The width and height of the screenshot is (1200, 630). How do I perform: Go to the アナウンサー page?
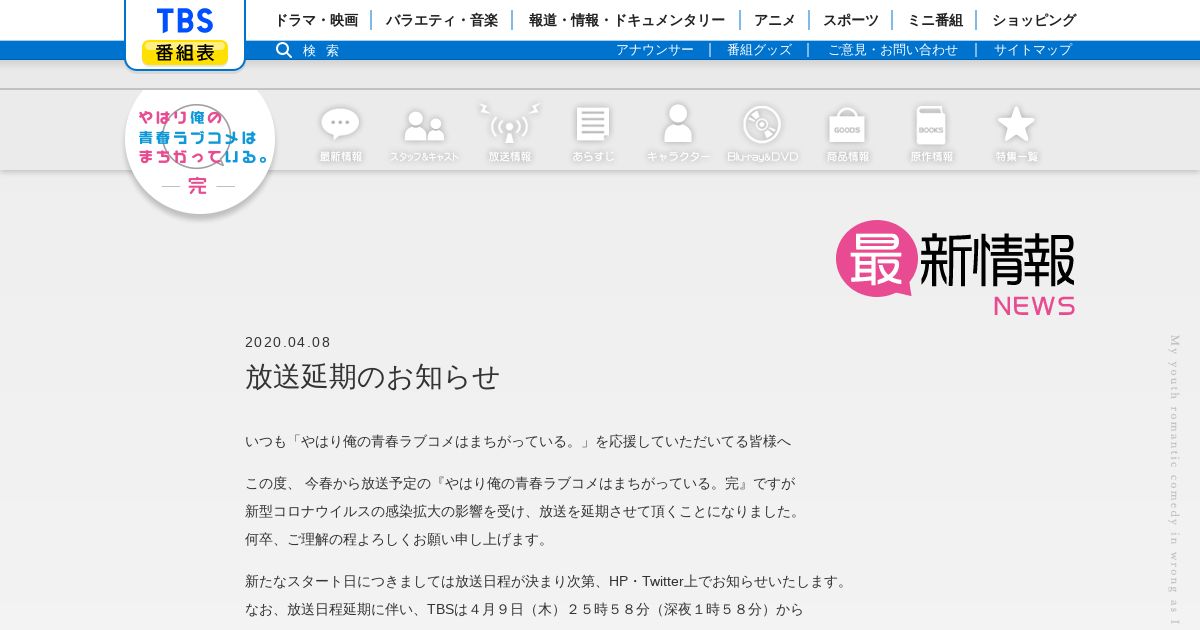[655, 50]
